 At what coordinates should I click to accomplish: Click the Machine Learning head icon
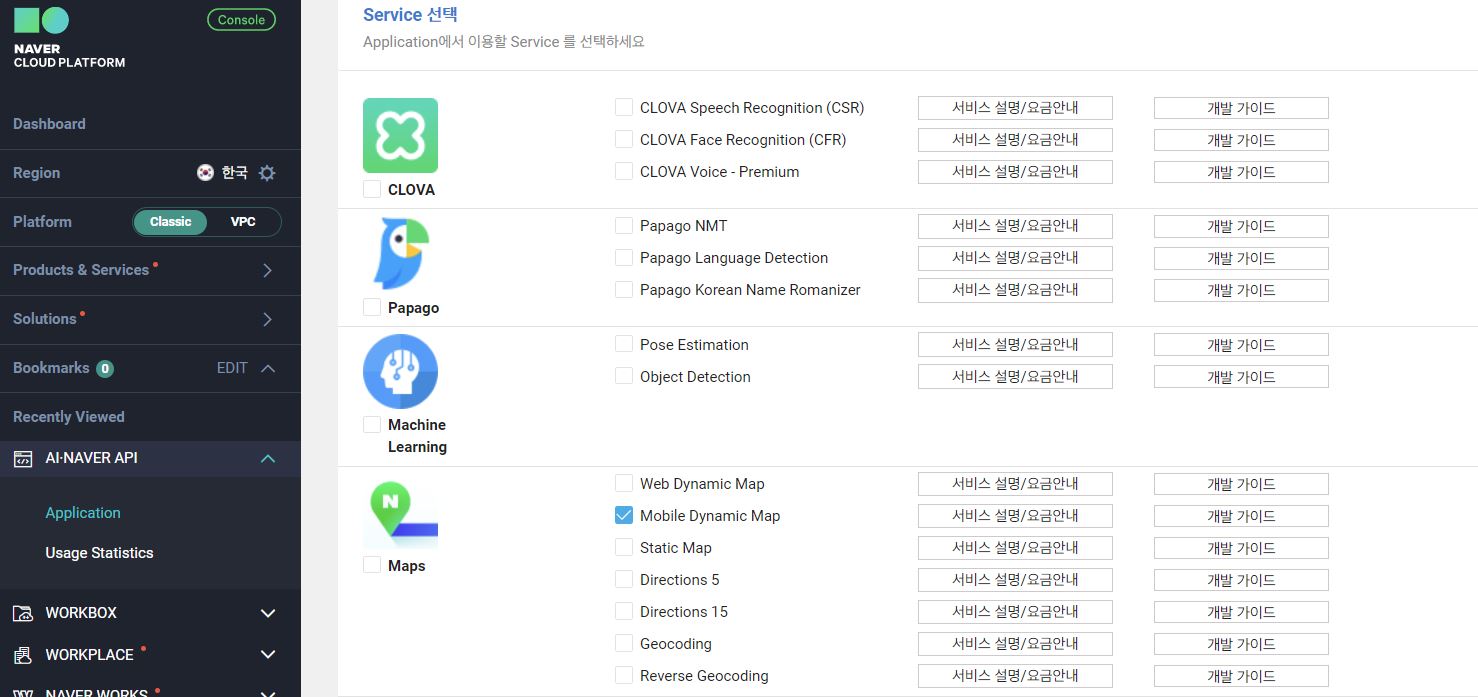[400, 371]
